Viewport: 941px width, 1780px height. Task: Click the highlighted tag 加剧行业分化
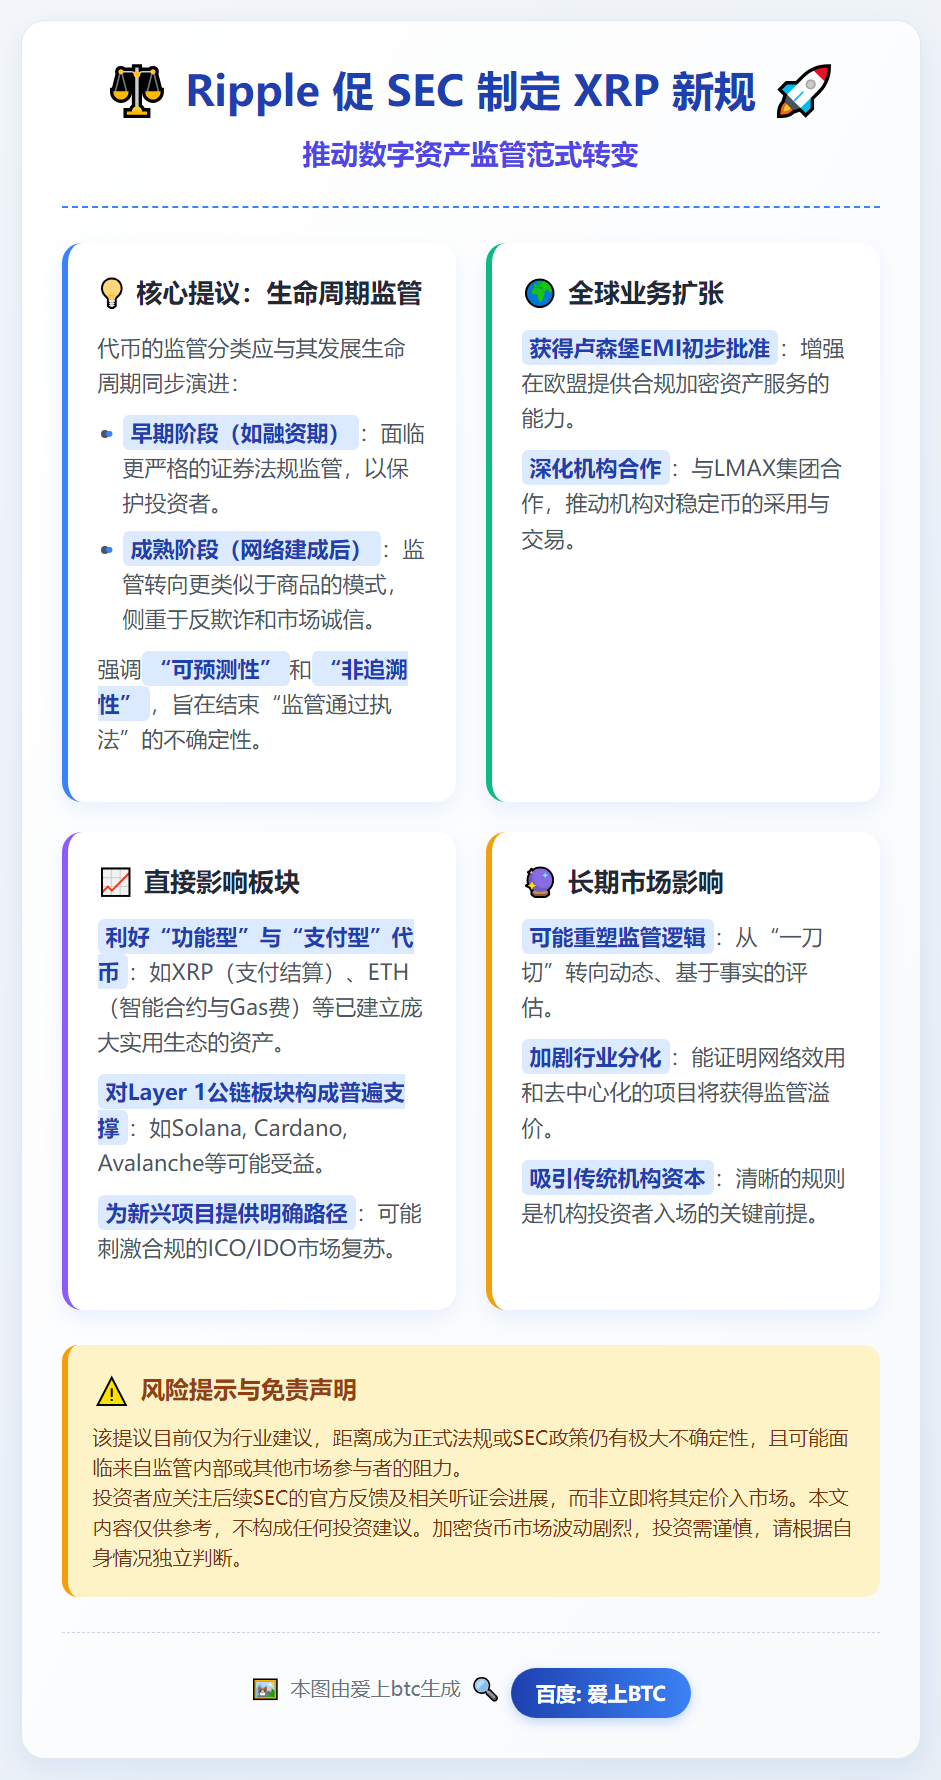(x=595, y=1057)
